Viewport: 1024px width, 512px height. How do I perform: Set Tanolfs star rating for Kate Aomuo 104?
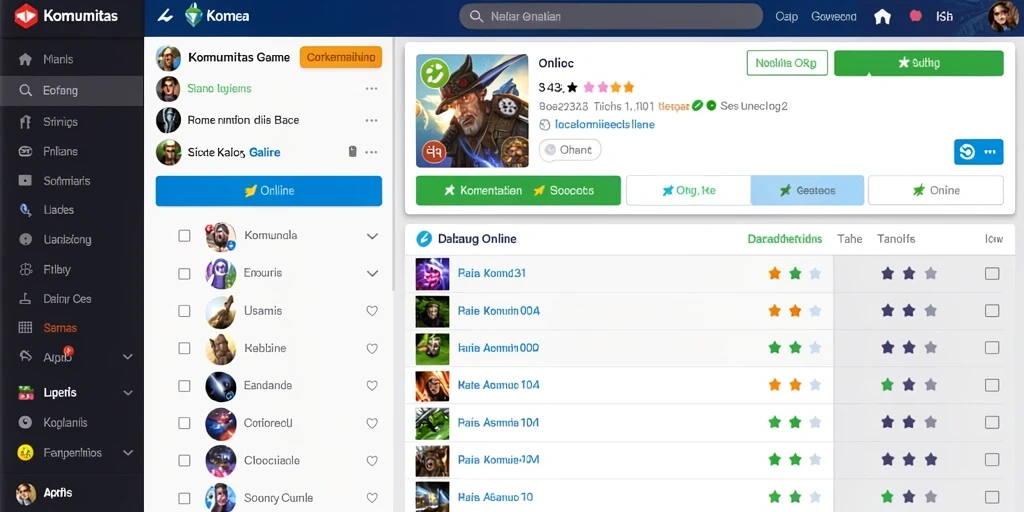click(908, 385)
